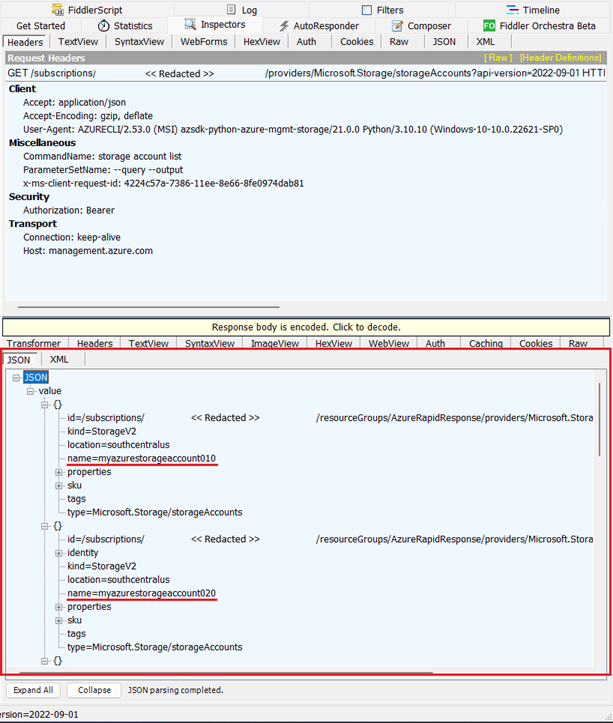Open the Timeline tab

[533, 10]
